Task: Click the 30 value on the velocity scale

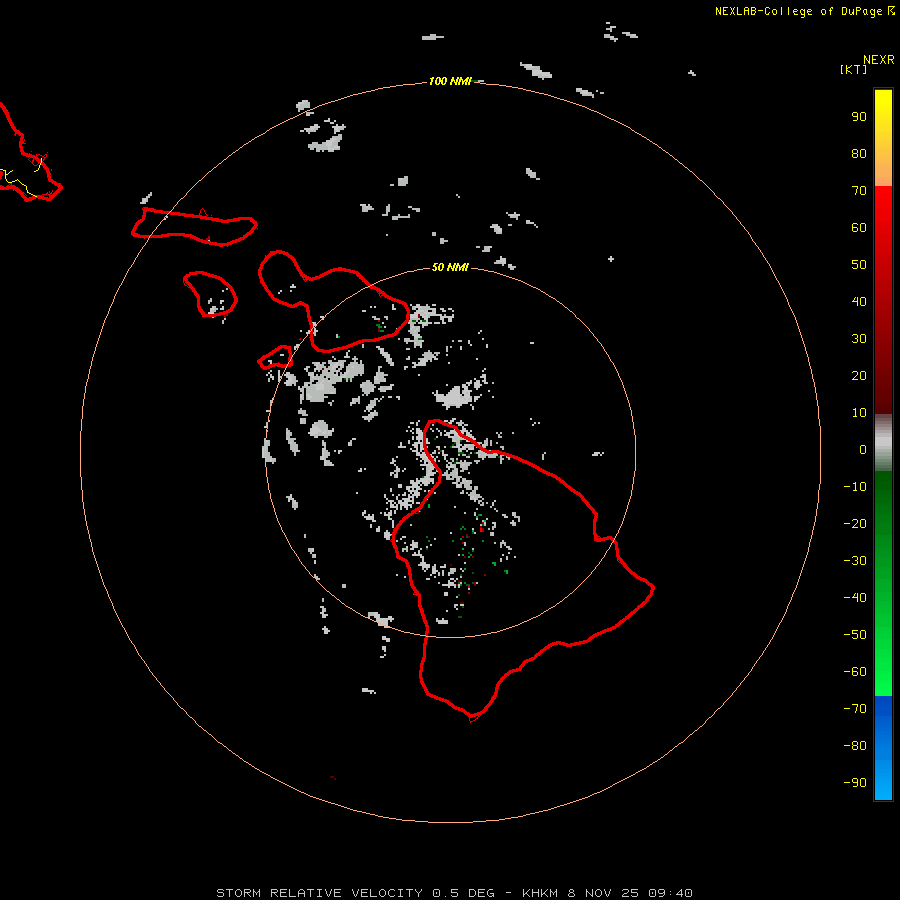Action: tap(859, 339)
